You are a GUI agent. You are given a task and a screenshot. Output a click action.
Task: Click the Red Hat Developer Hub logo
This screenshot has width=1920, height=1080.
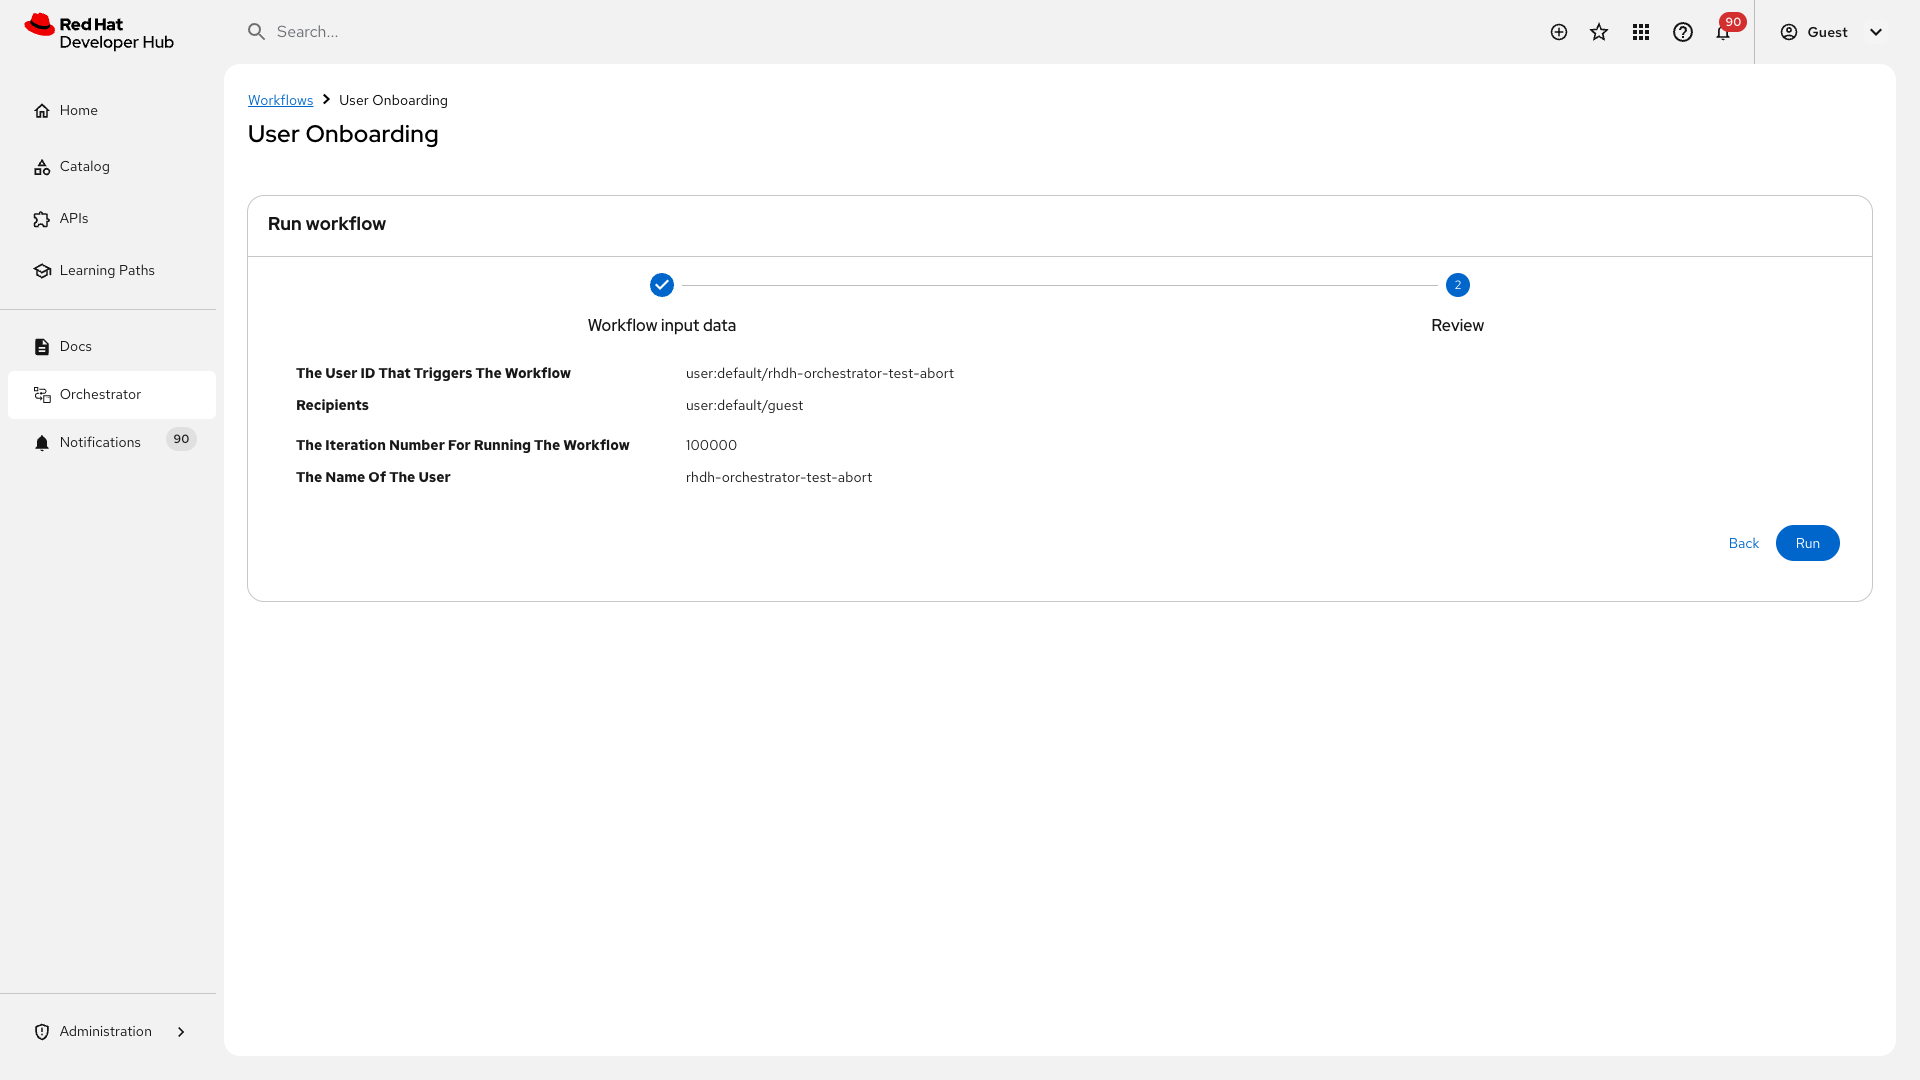99,32
